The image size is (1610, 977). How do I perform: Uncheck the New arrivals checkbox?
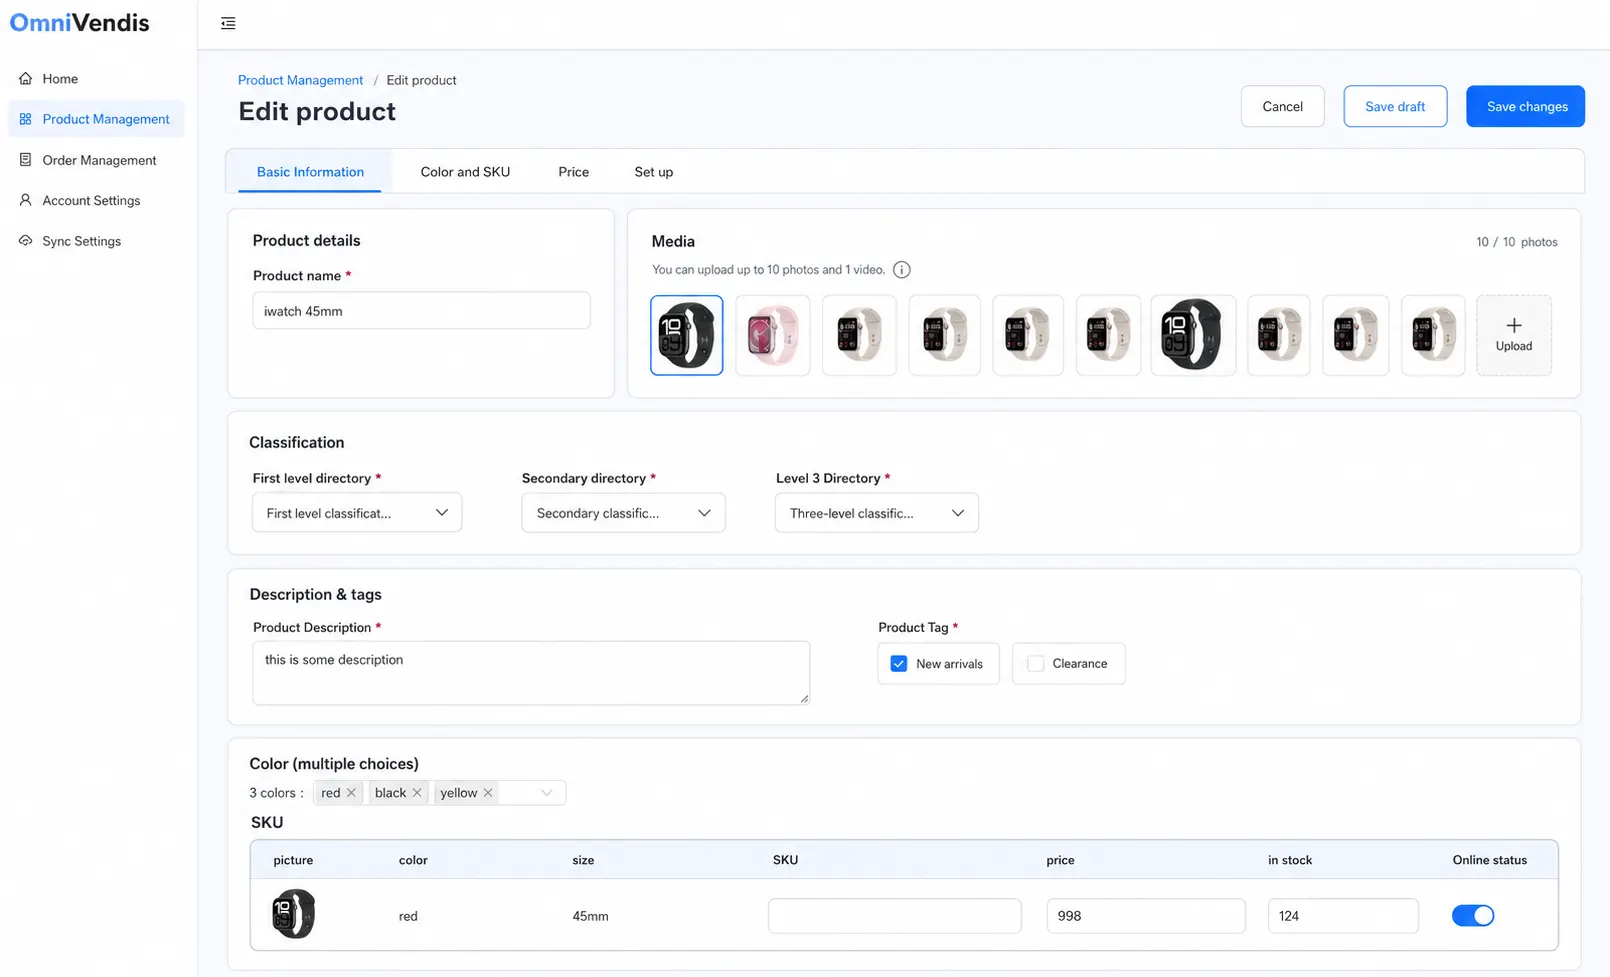[899, 664]
